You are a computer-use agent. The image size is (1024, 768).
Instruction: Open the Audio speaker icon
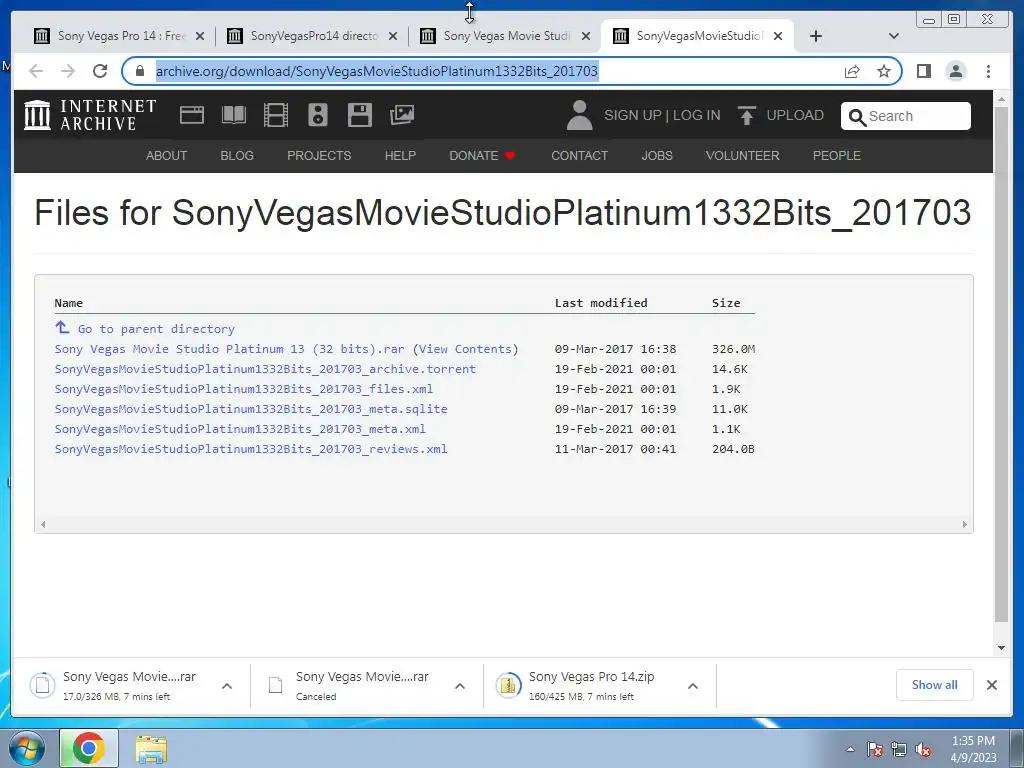tap(318, 115)
